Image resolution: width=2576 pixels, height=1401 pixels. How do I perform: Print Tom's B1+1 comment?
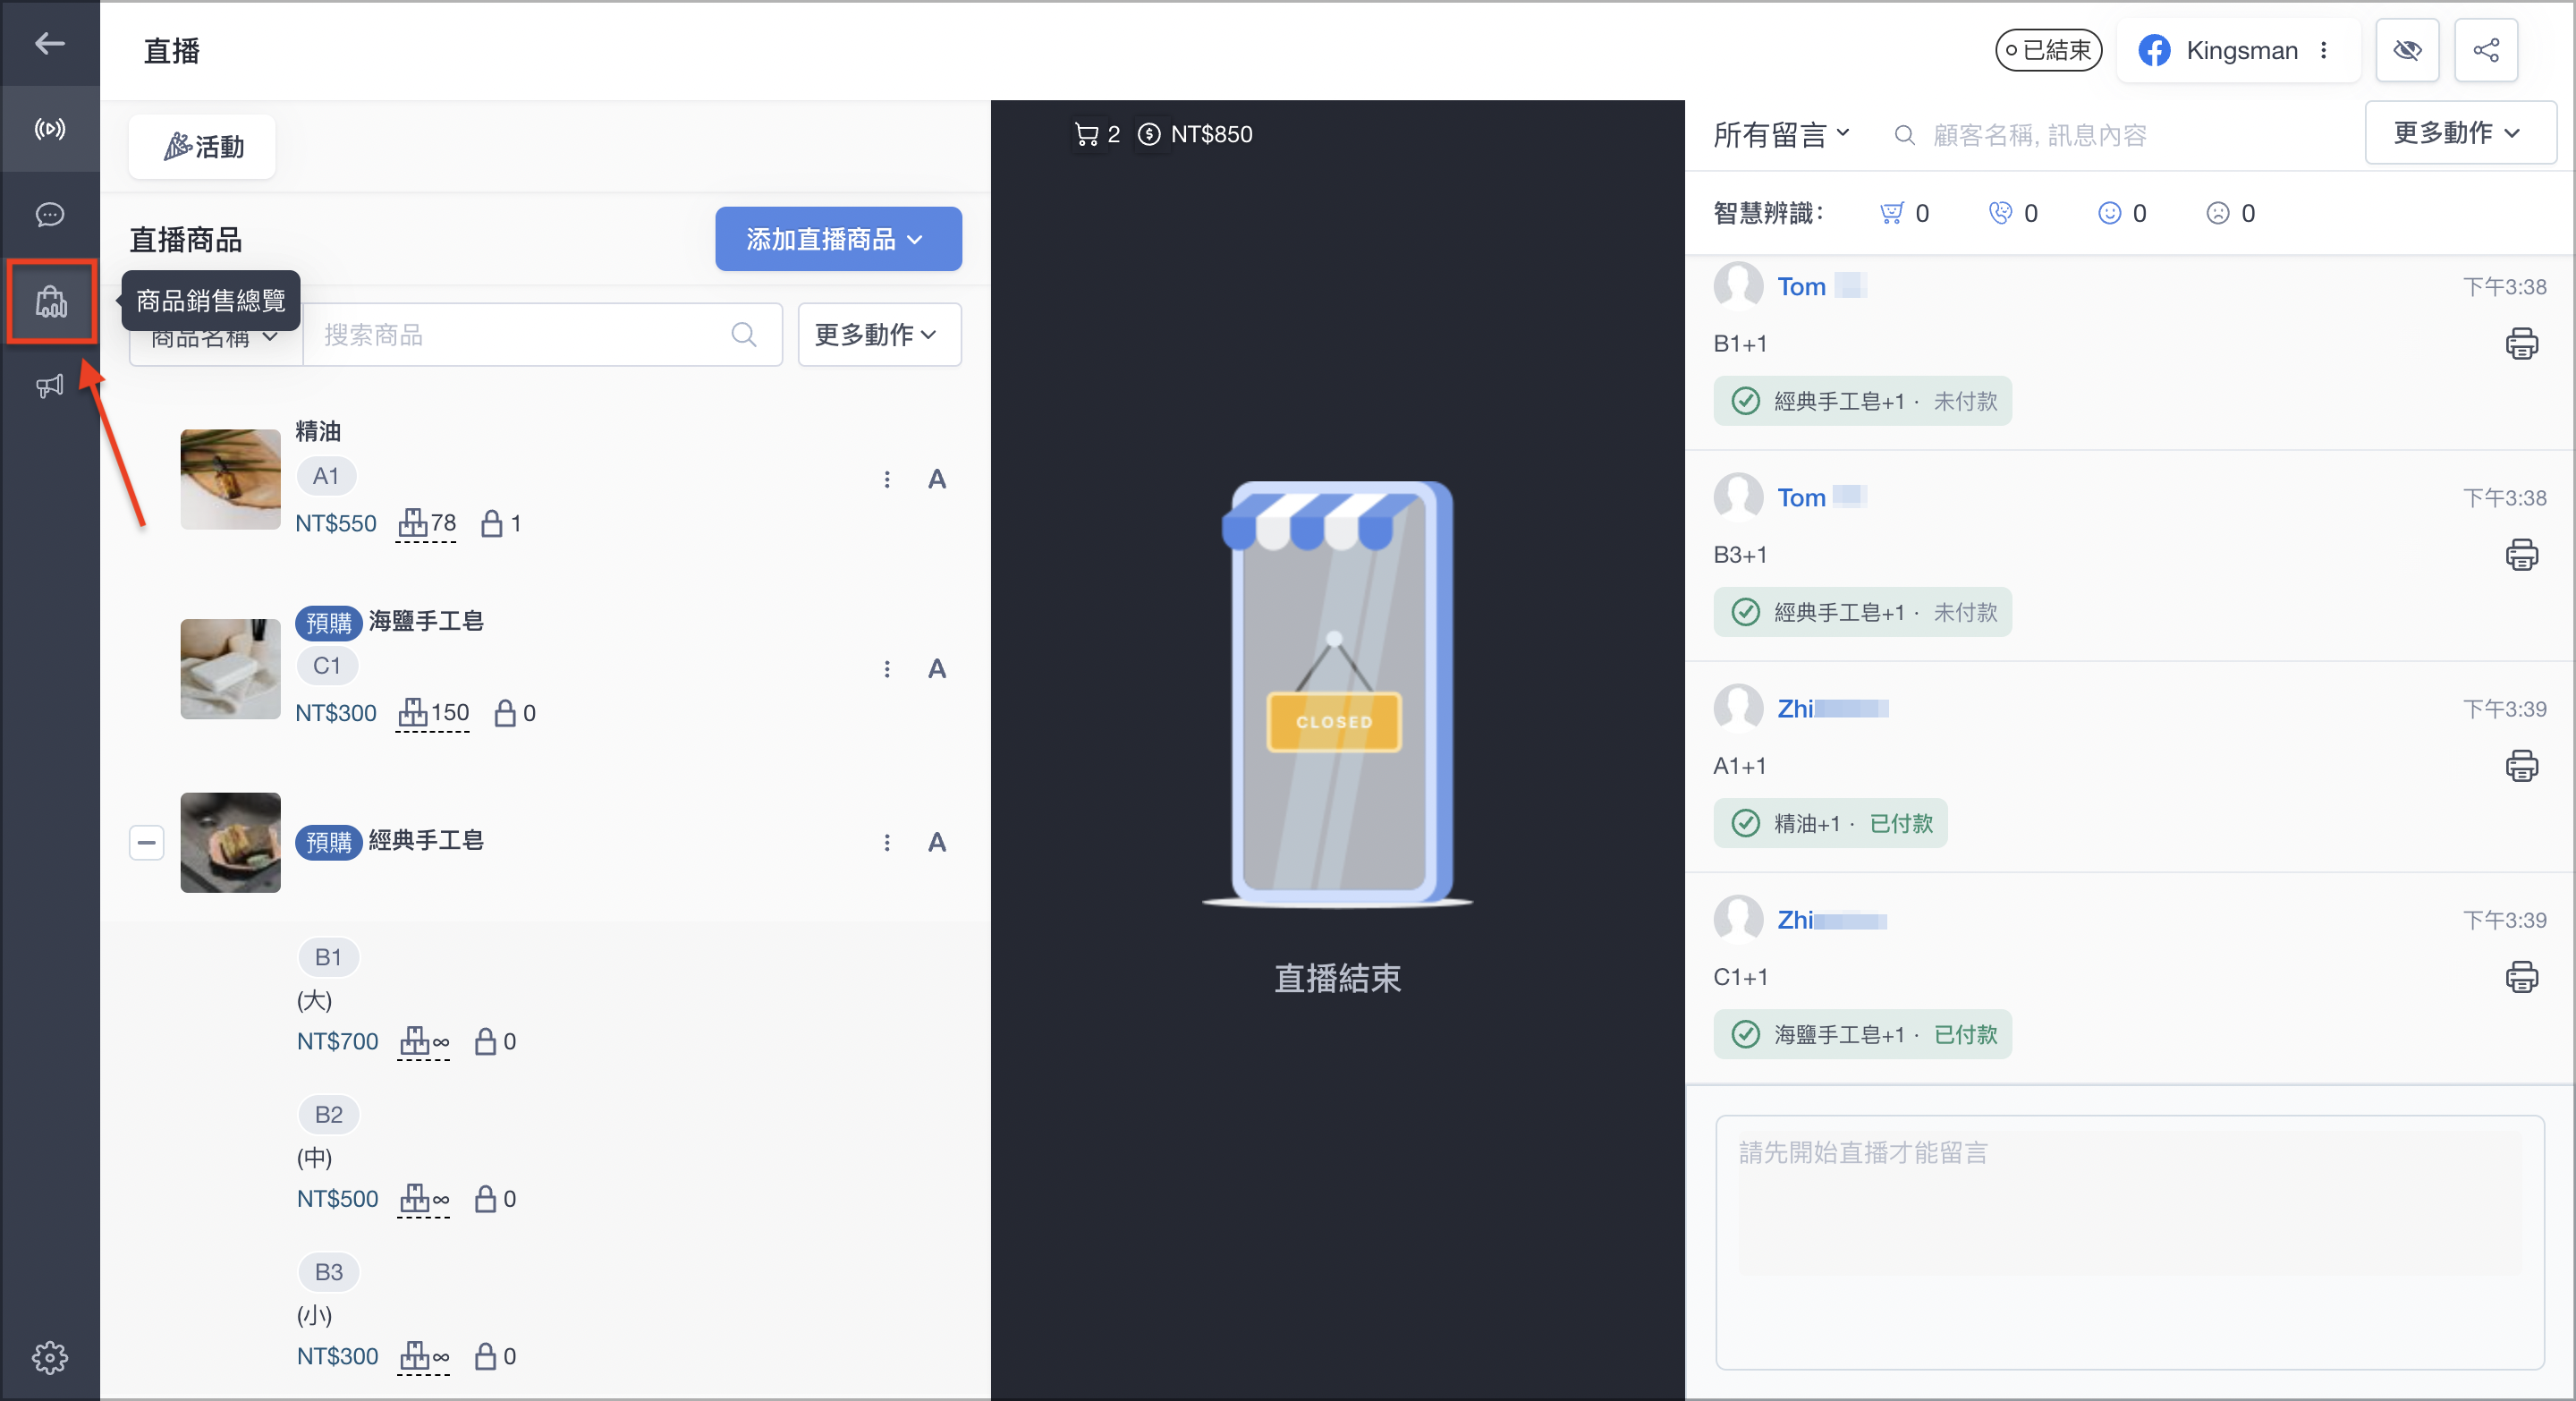click(2521, 344)
